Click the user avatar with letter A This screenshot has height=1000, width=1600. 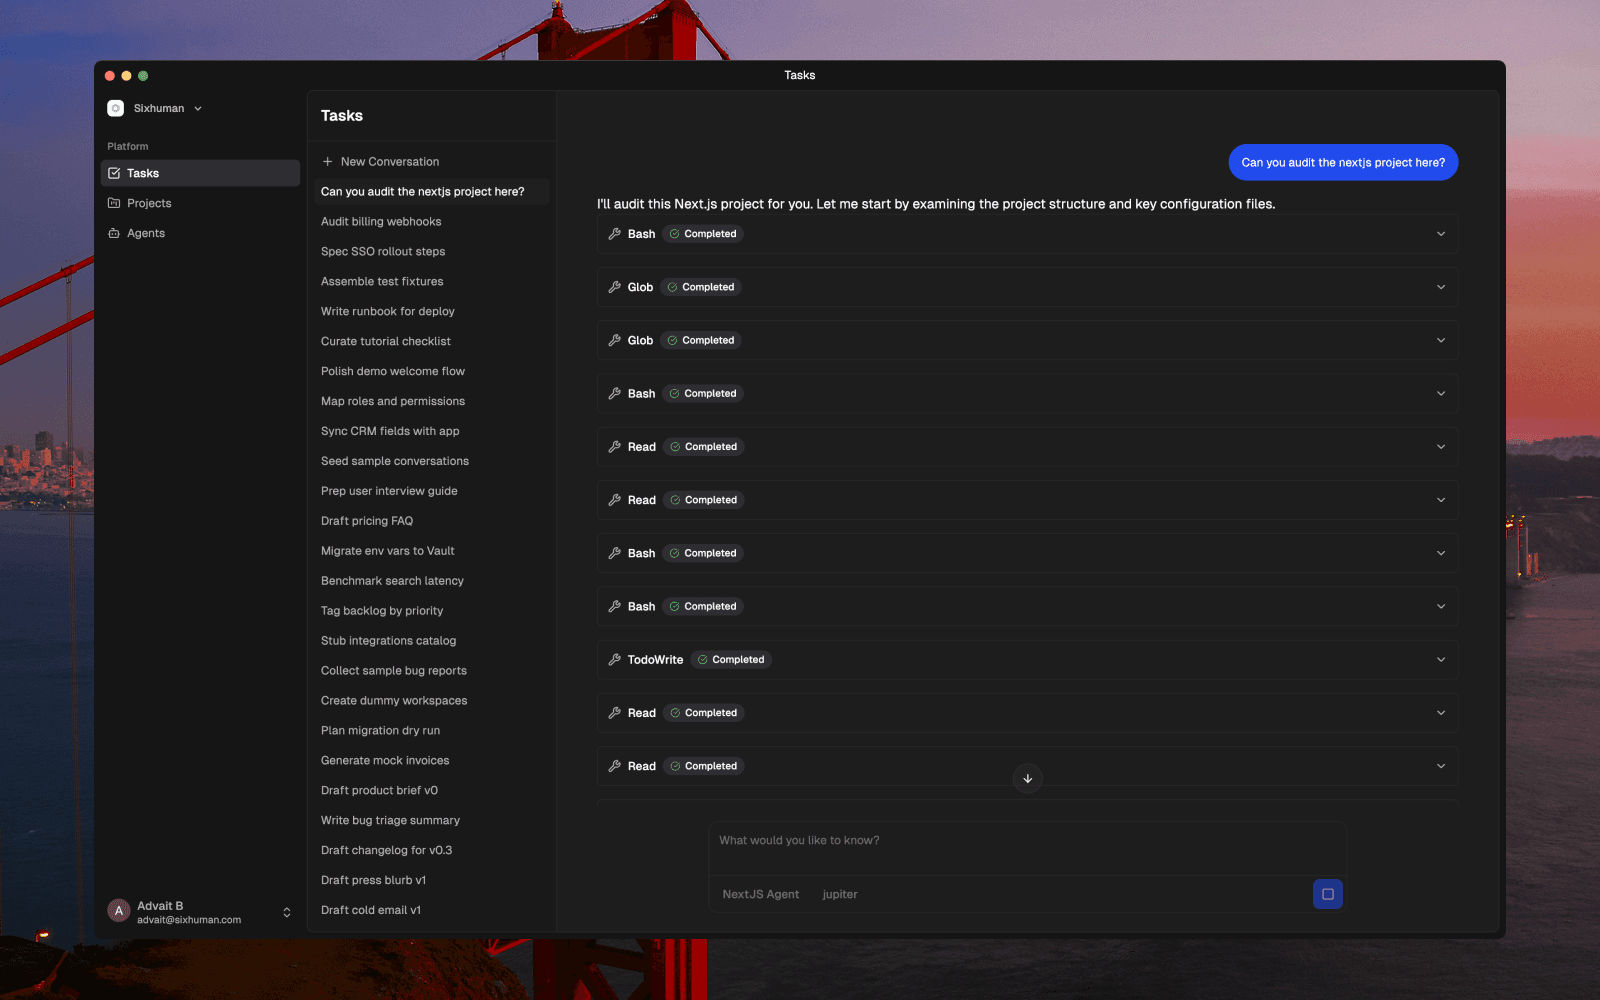pos(119,911)
